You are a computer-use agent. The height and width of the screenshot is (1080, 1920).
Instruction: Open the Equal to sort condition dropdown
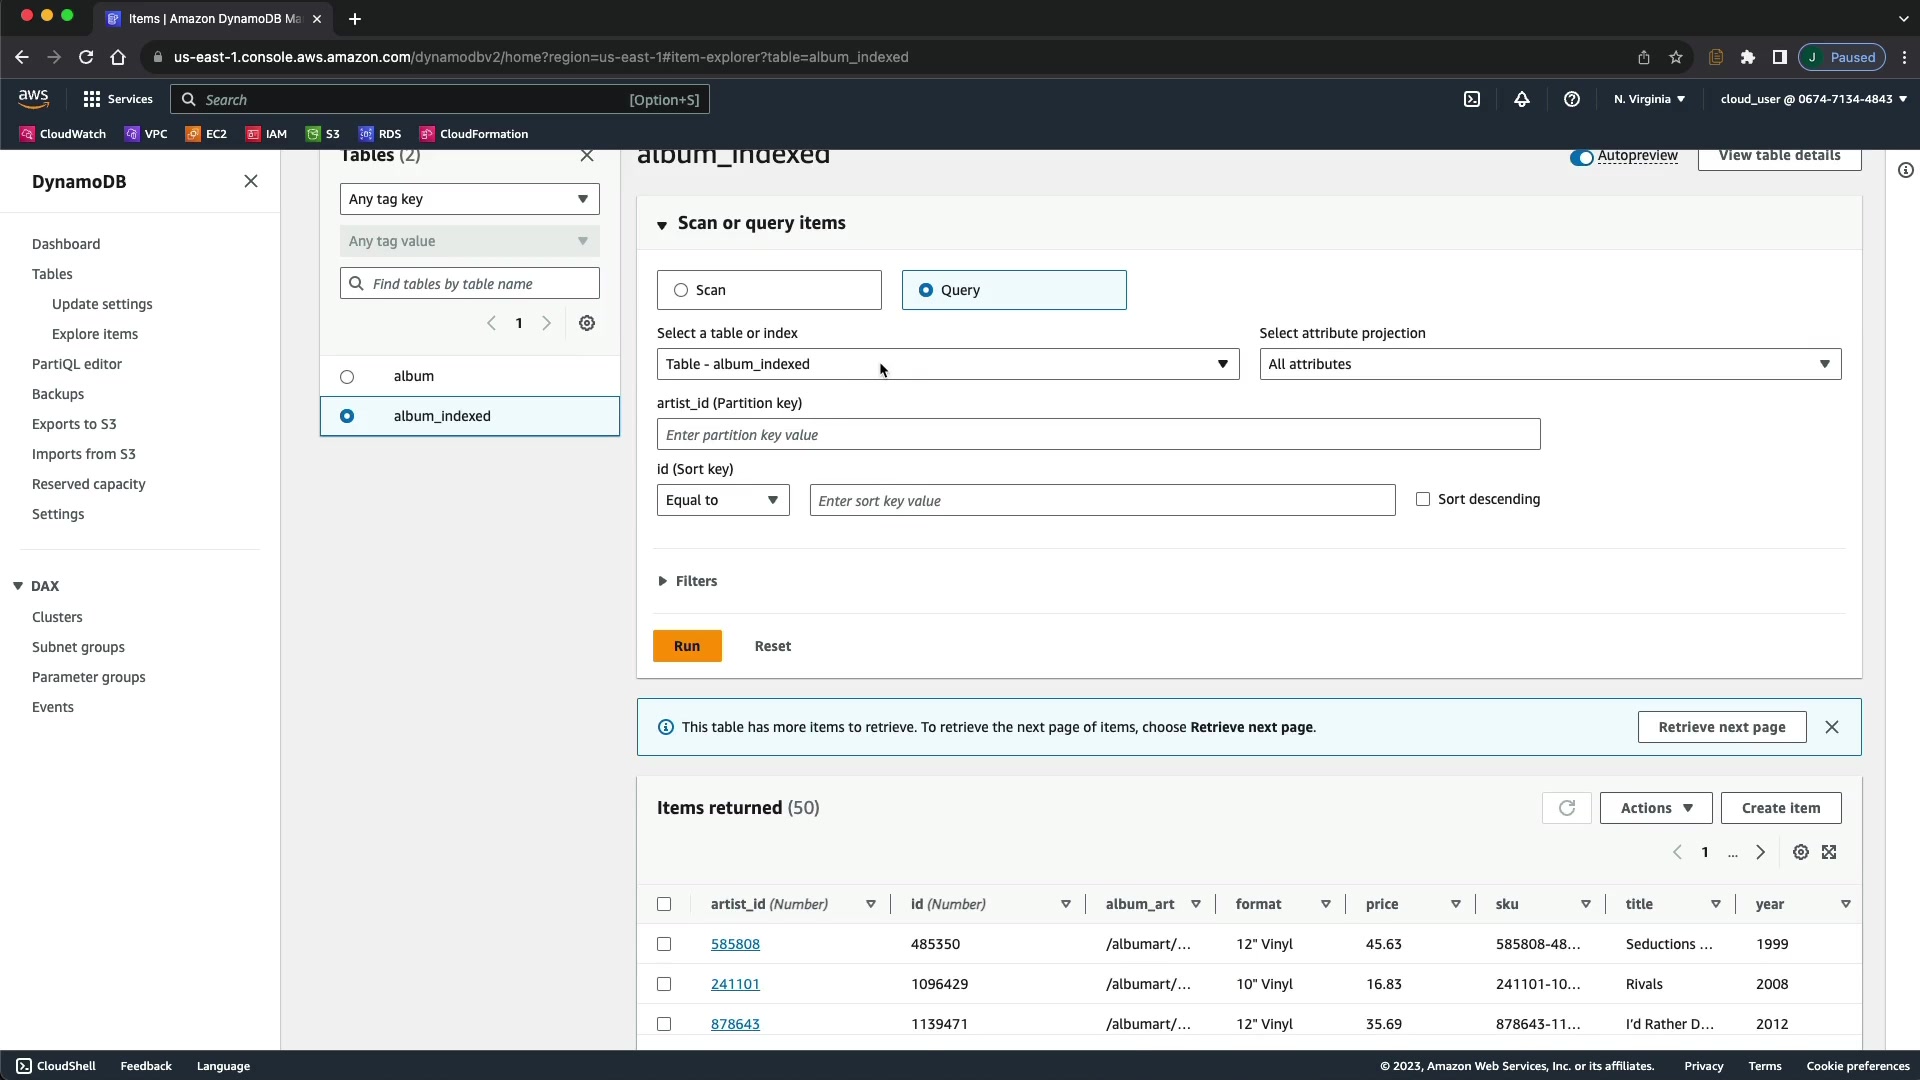click(722, 500)
